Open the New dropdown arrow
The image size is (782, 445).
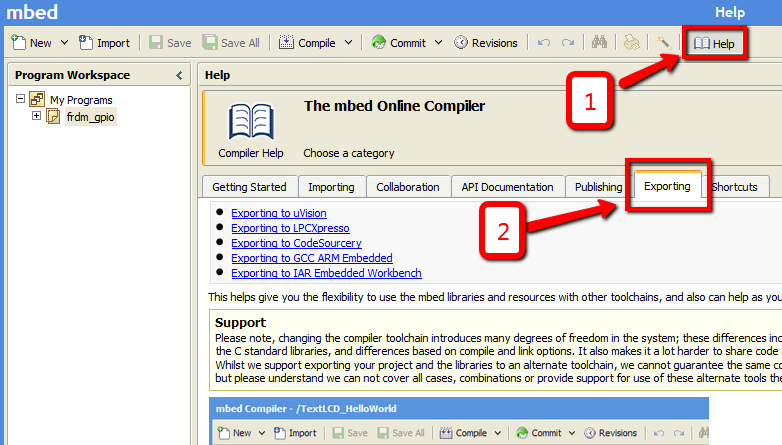[64, 43]
